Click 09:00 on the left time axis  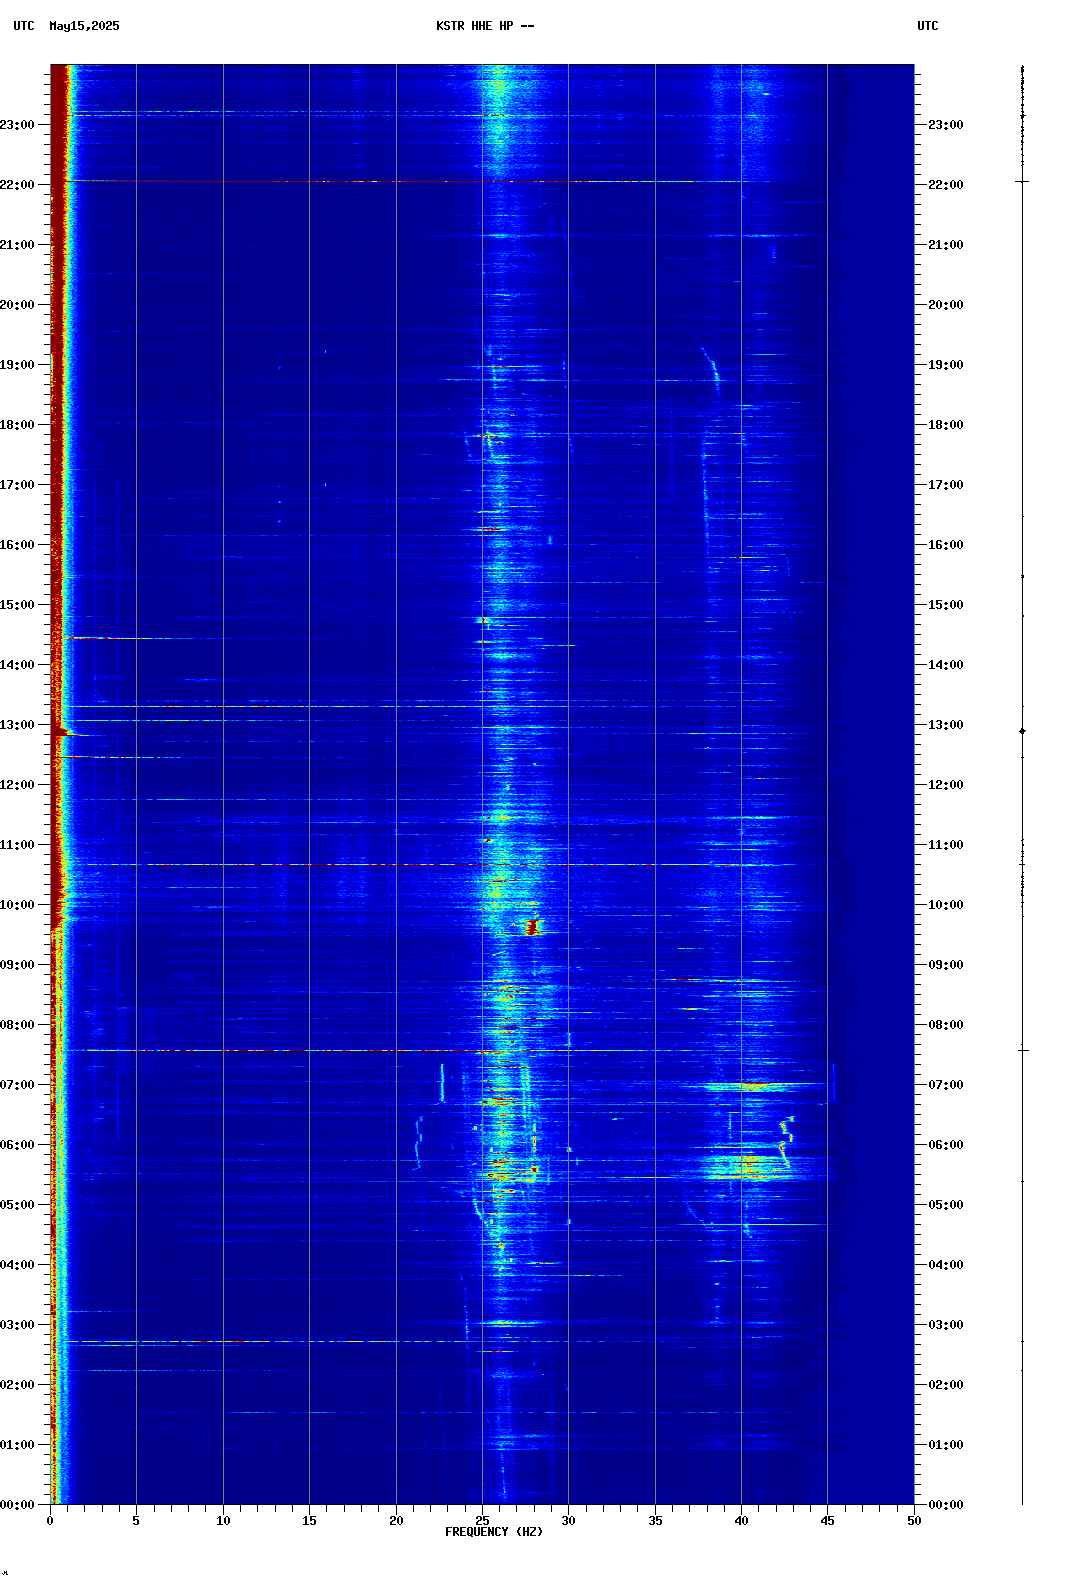(17, 965)
